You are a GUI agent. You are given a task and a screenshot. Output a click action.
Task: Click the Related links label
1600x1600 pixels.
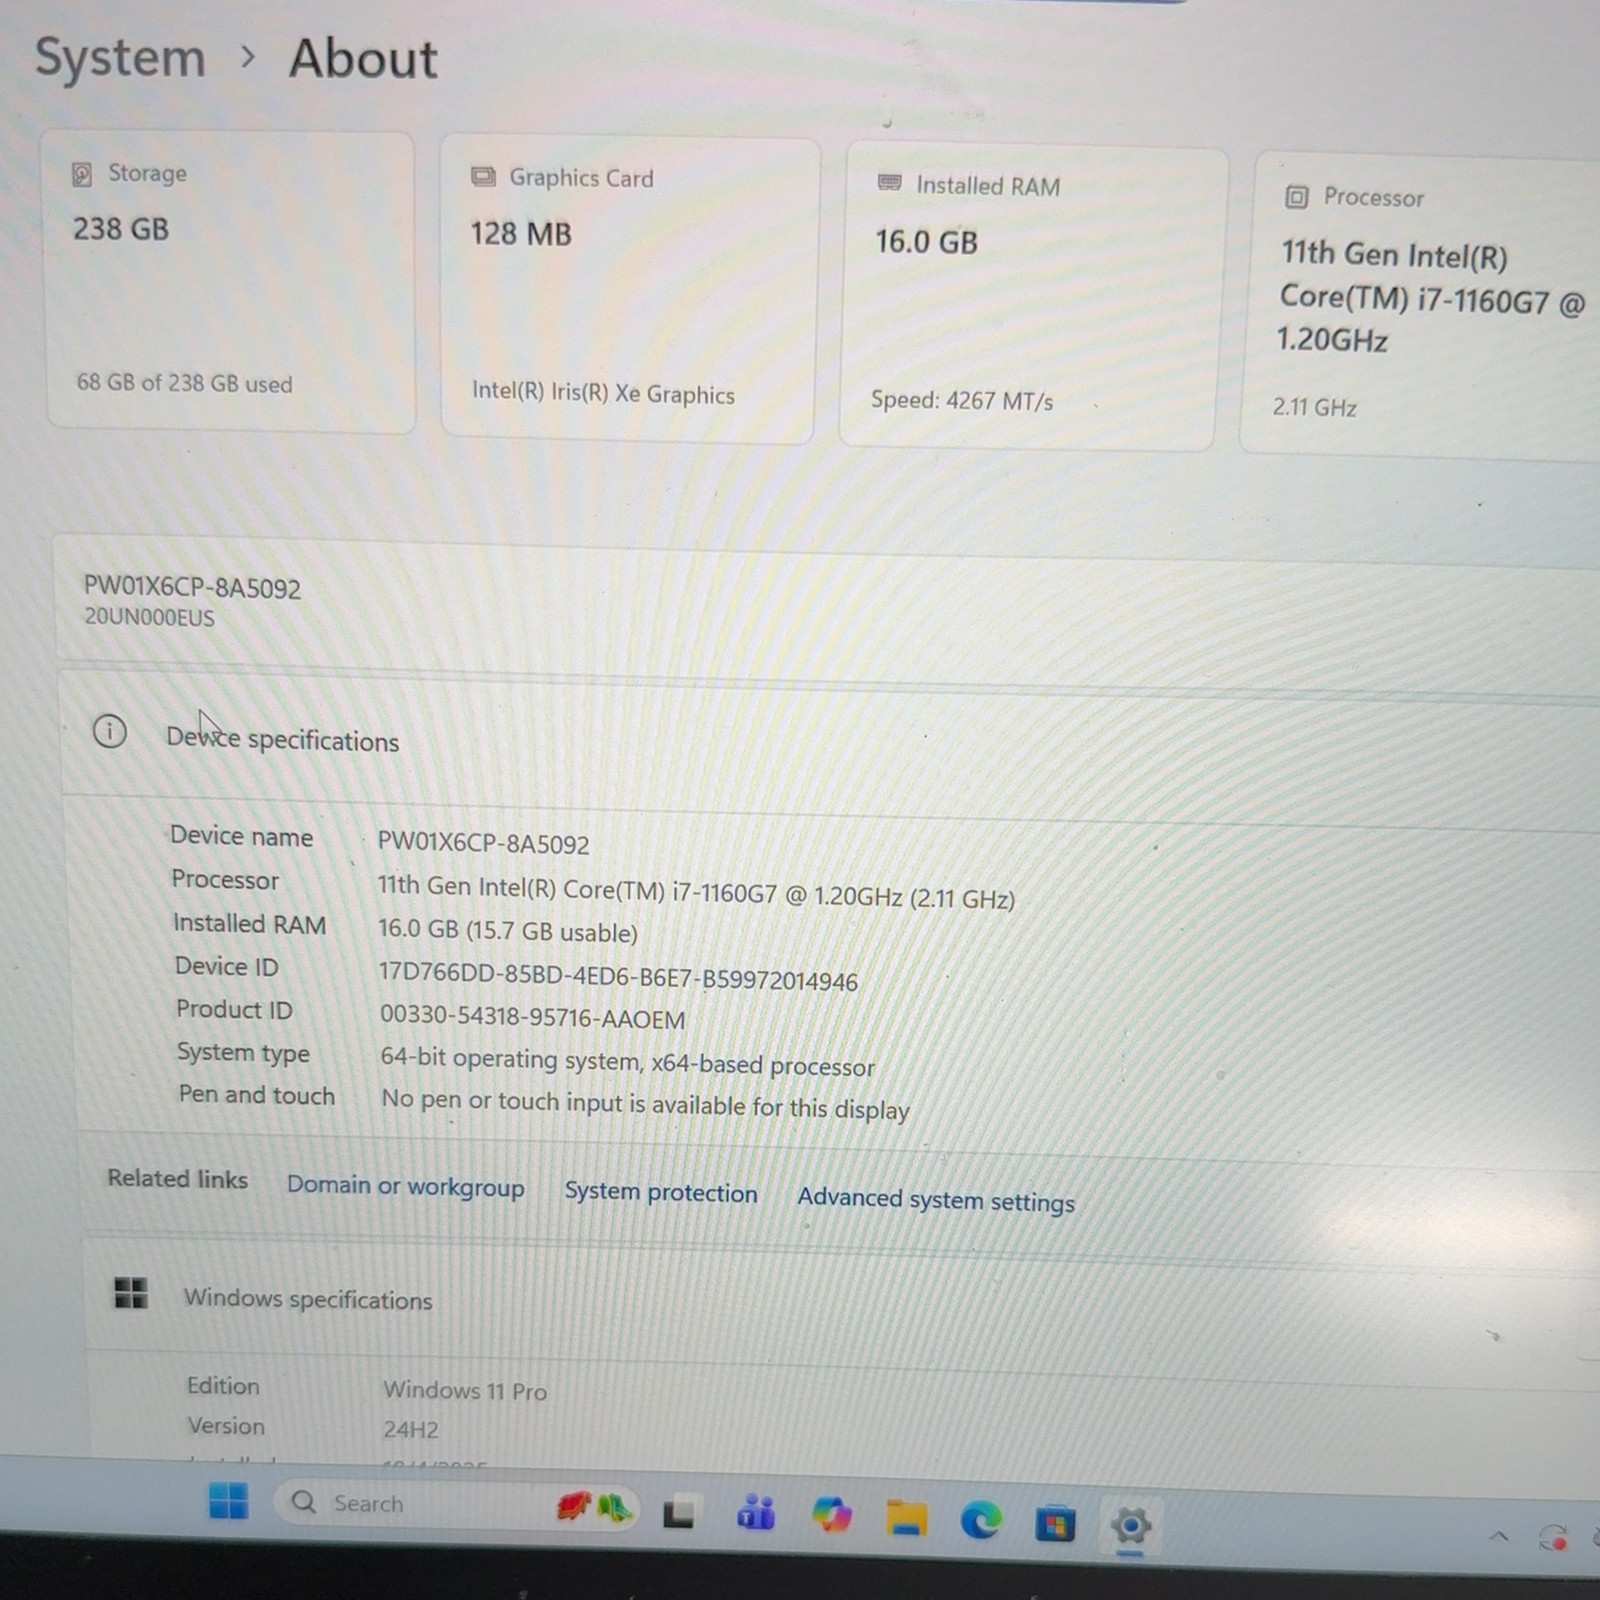tap(178, 1179)
